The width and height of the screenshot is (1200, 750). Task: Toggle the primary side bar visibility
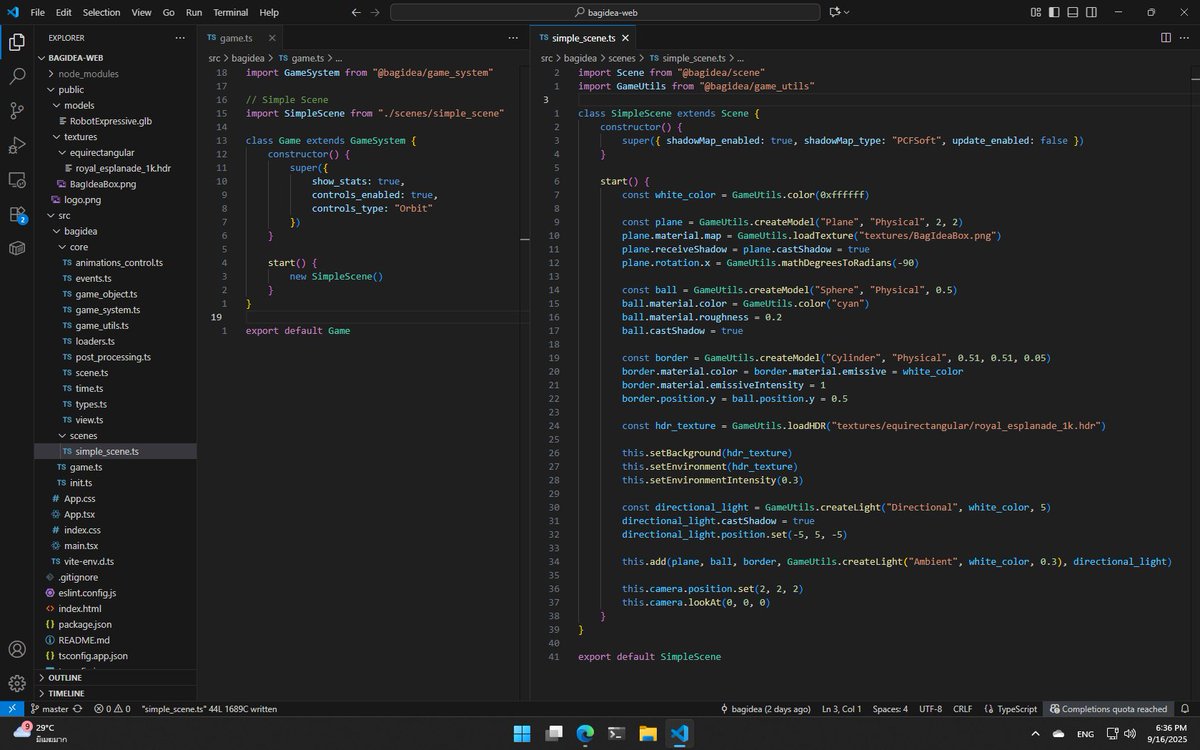1054,12
